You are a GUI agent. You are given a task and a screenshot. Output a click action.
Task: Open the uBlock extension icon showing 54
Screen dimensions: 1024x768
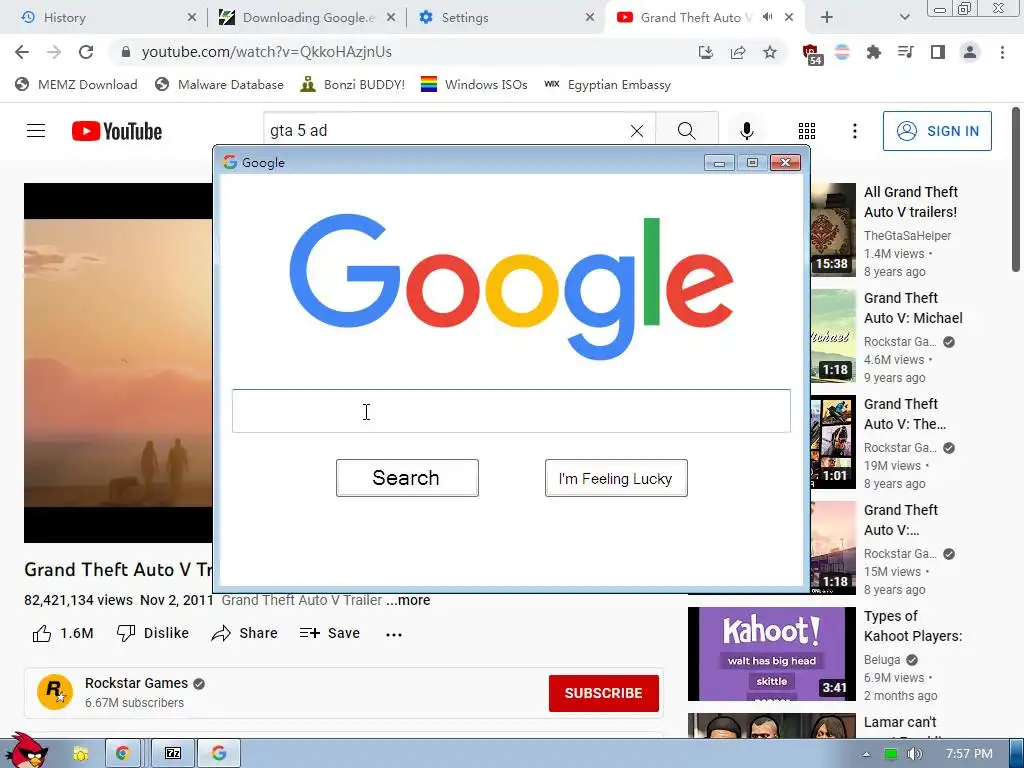click(x=812, y=54)
